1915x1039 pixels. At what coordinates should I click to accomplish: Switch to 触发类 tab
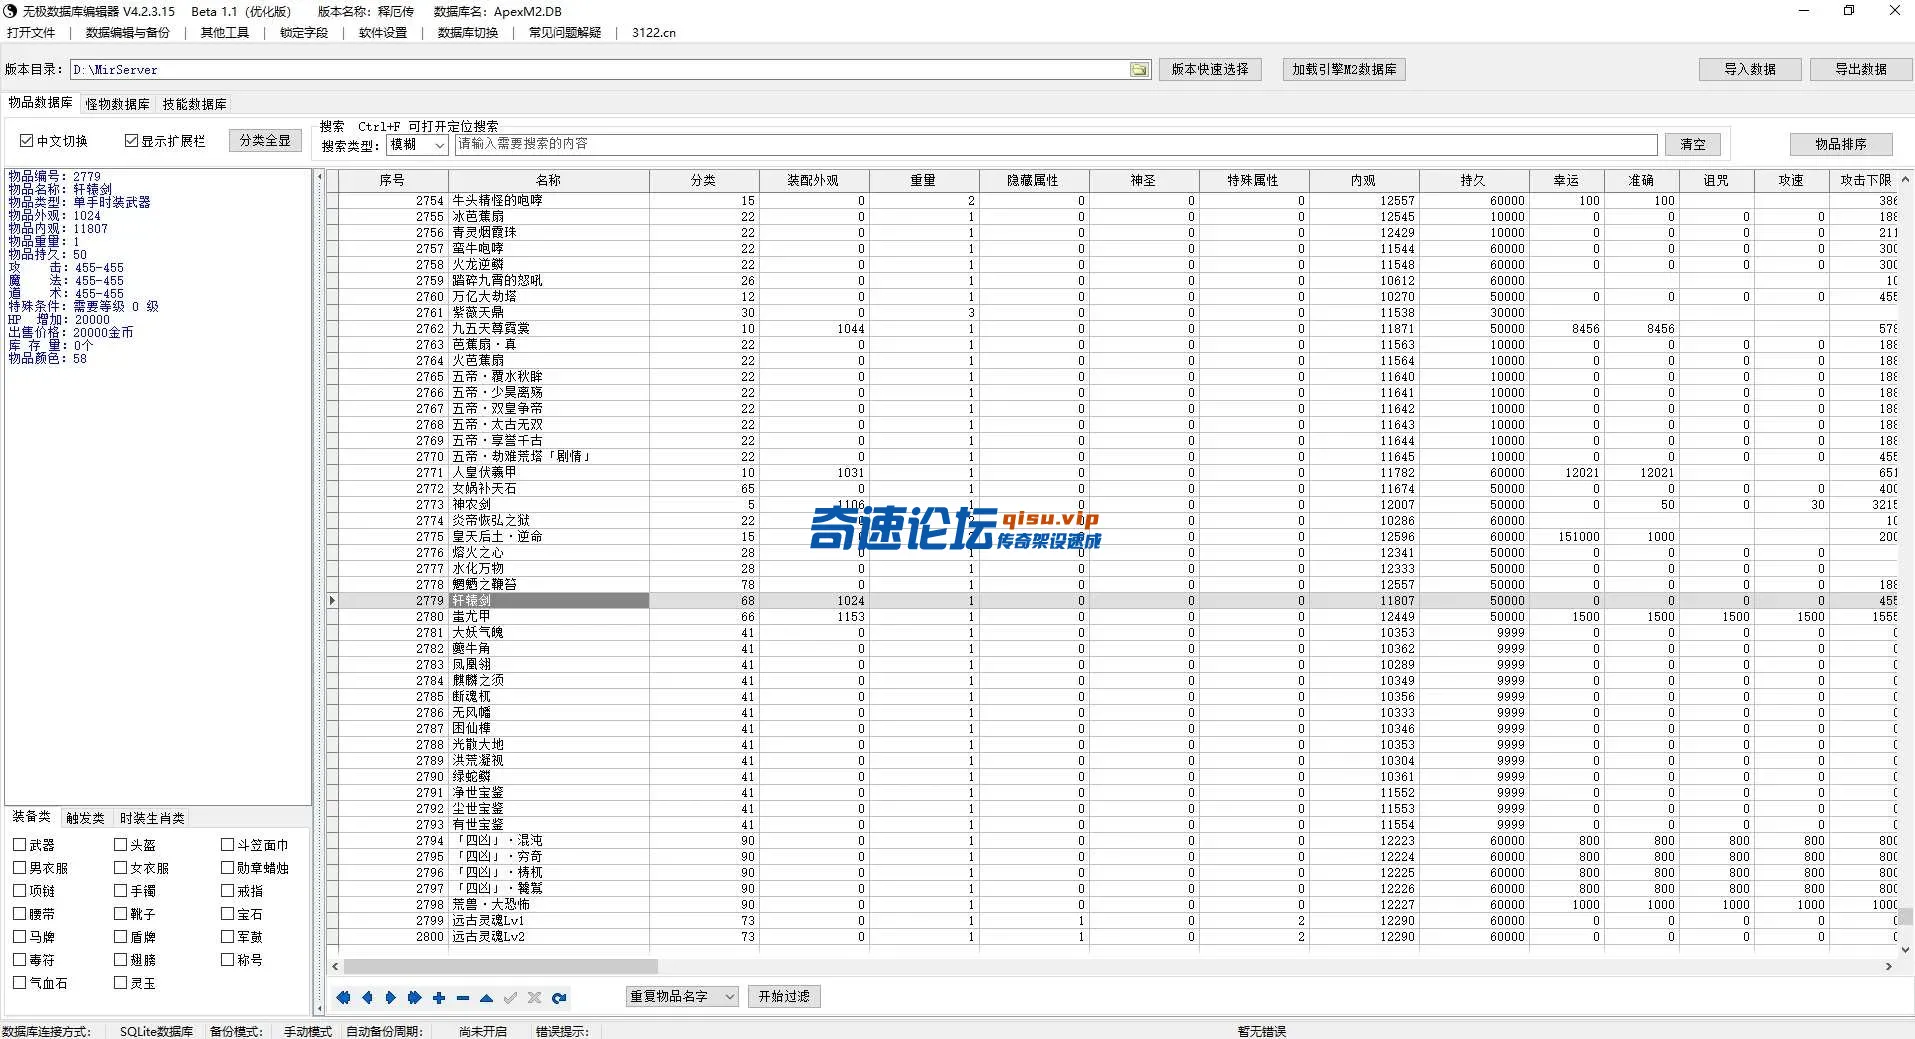tap(85, 818)
